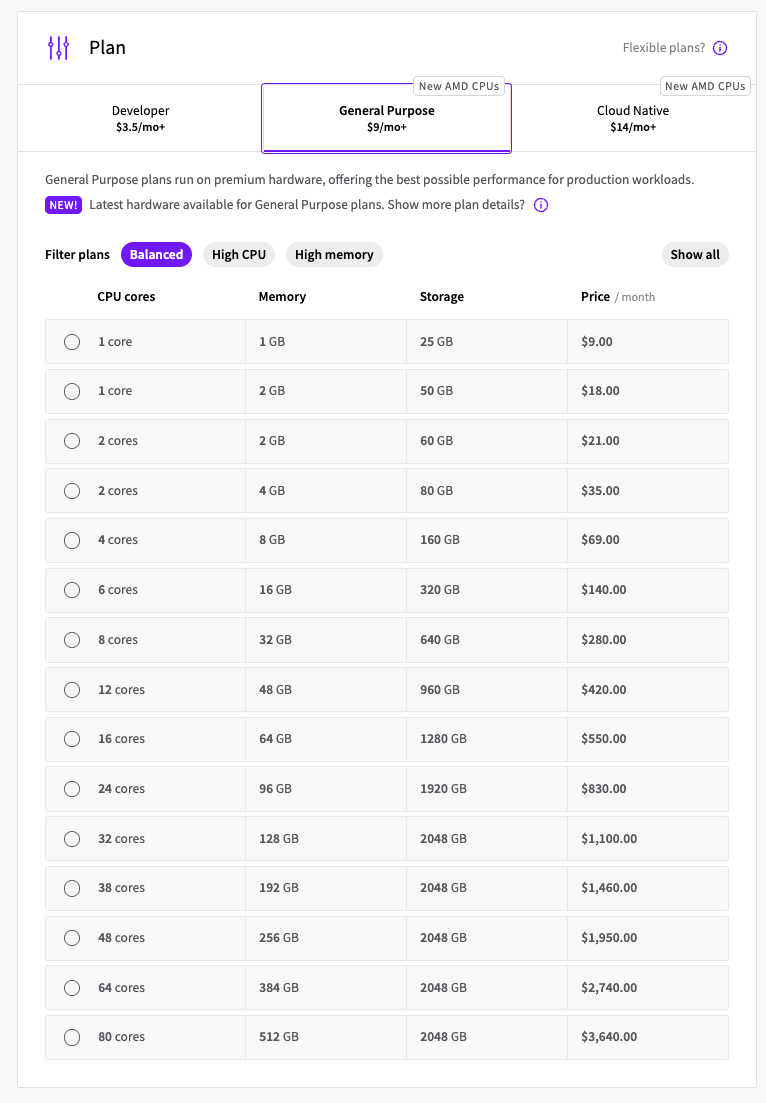Open the Cloud Native plan tab
The image size is (766, 1103).
pos(632,118)
